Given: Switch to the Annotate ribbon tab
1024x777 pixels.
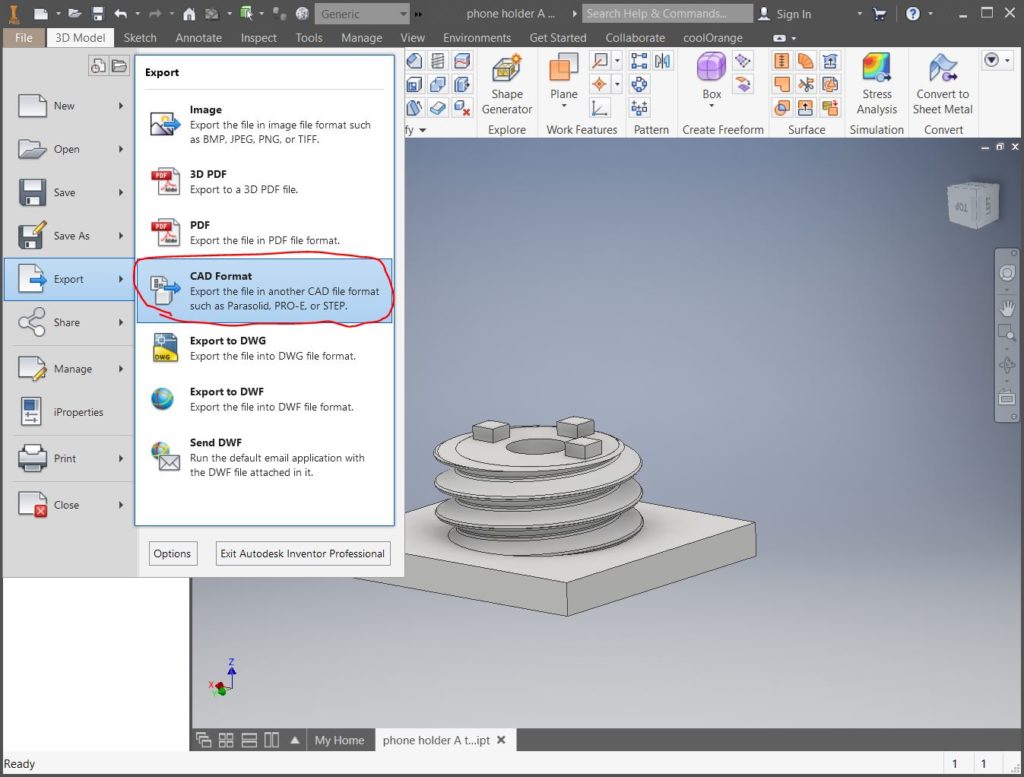Looking at the screenshot, I should pyautogui.click(x=199, y=38).
